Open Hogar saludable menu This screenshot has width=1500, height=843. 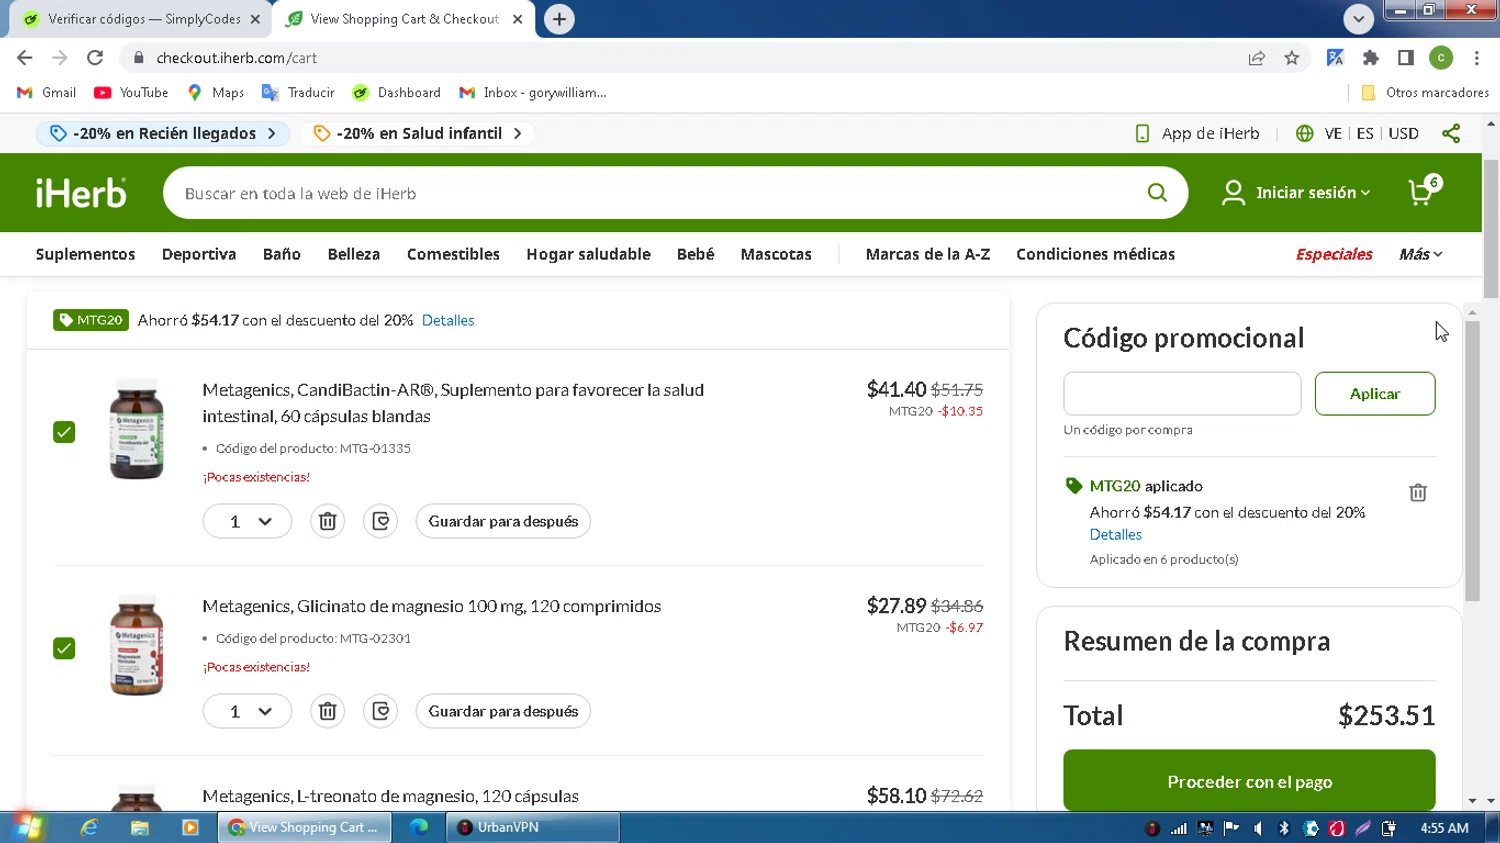tap(588, 254)
